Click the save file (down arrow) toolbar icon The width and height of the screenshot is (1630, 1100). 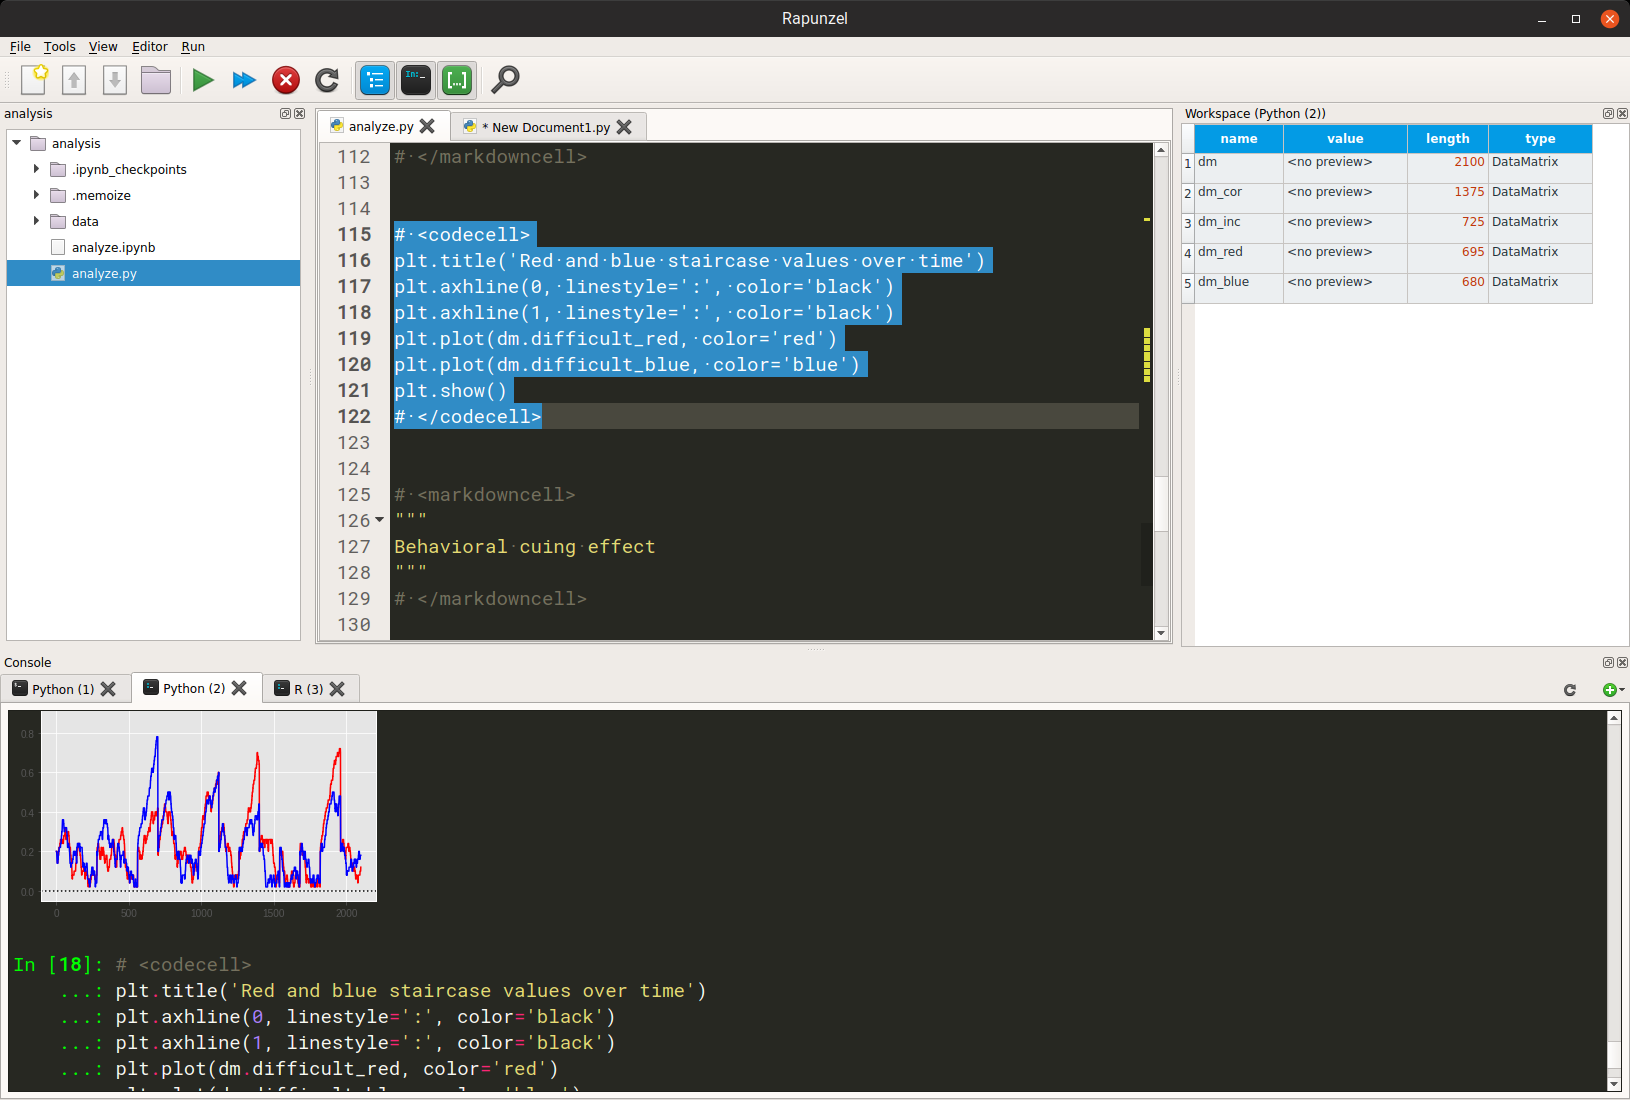115,80
